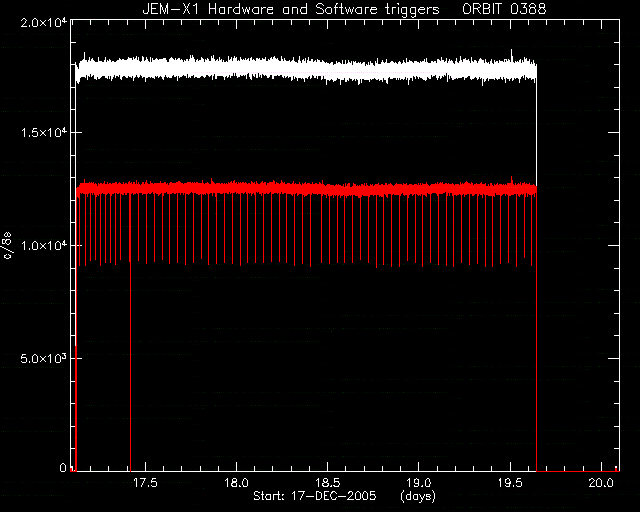This screenshot has height=512, width=640.
Task: Click the (days) axis unit label
Action: [x=418, y=496]
